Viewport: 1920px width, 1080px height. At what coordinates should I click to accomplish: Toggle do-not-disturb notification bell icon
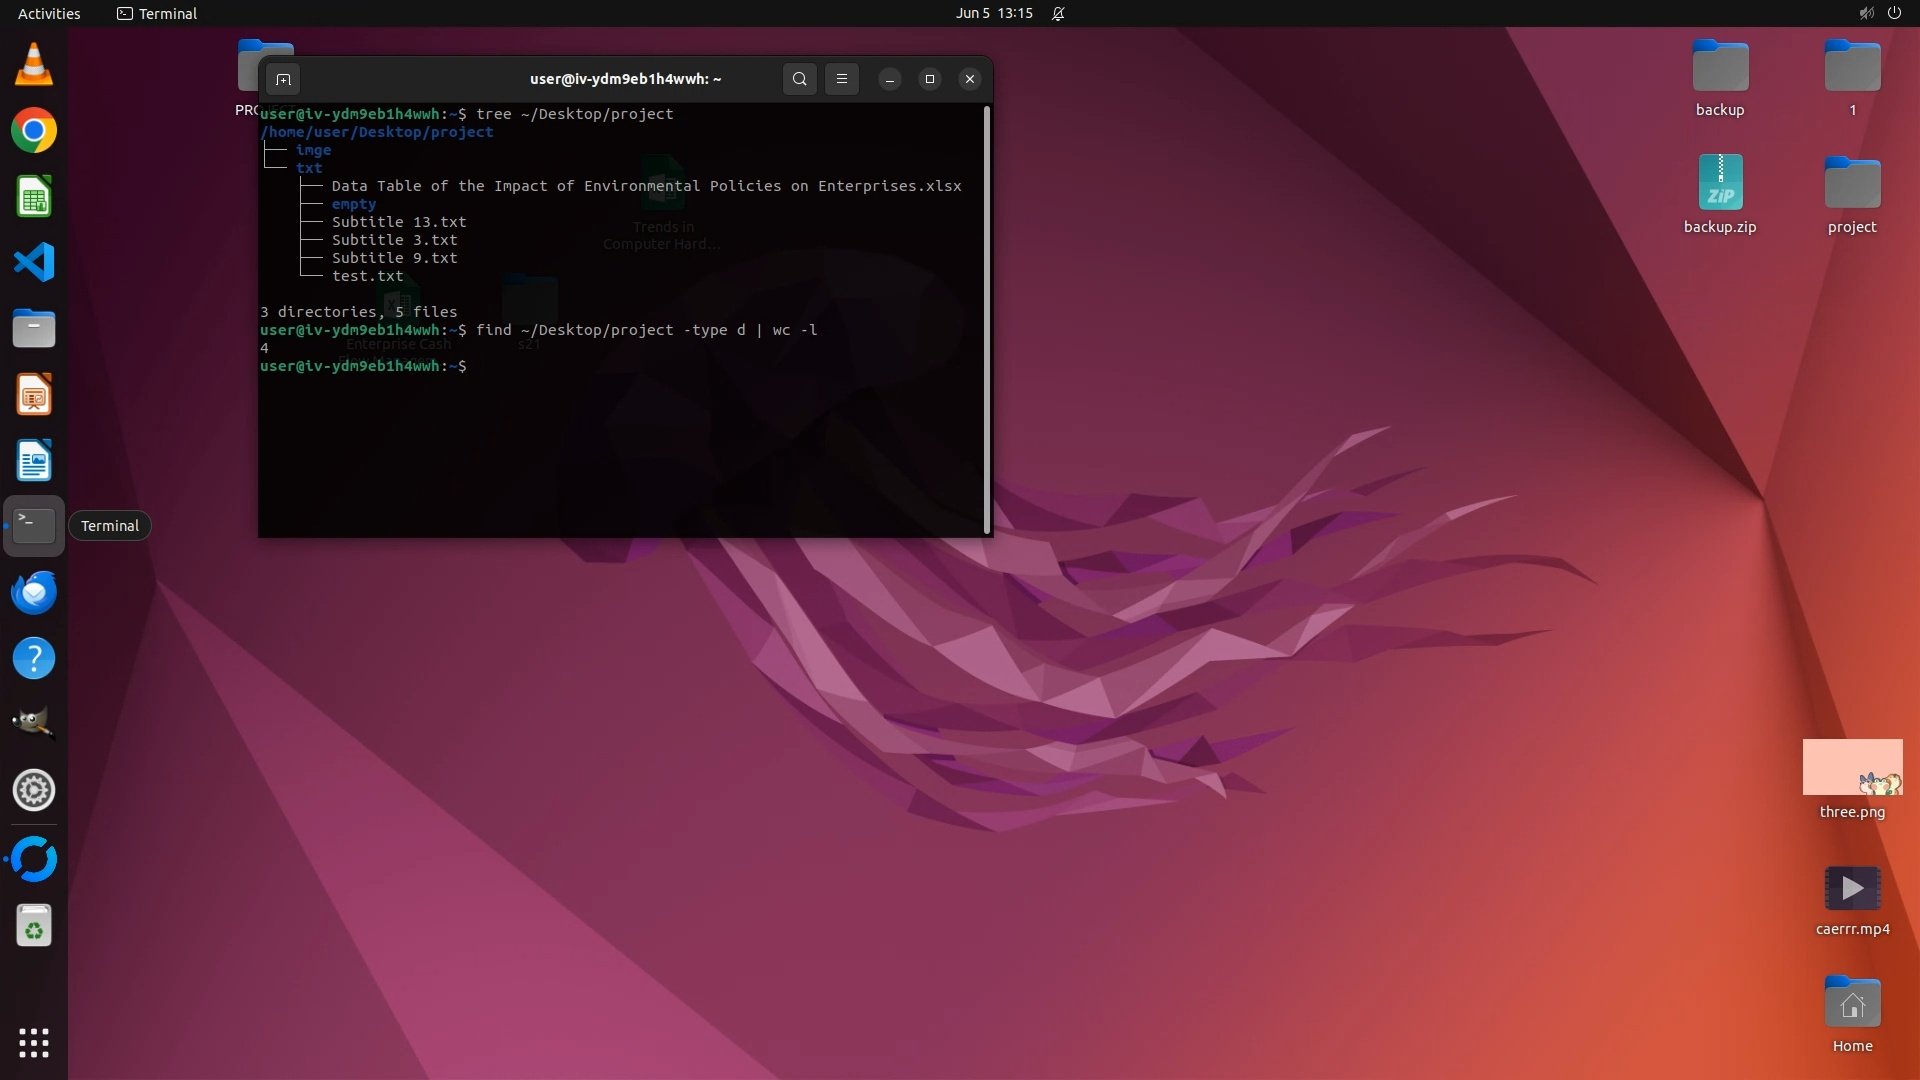click(x=1058, y=13)
